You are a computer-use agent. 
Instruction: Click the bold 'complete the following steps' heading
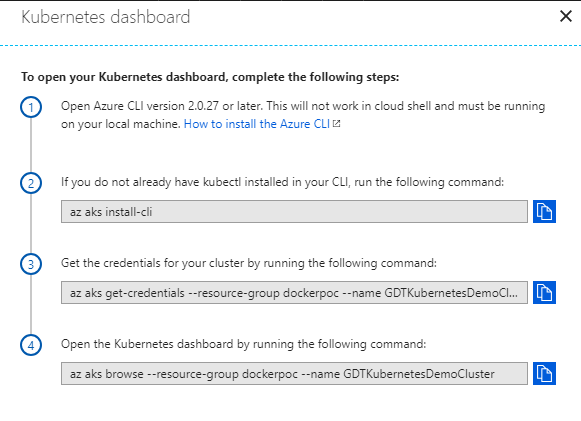(x=210, y=77)
